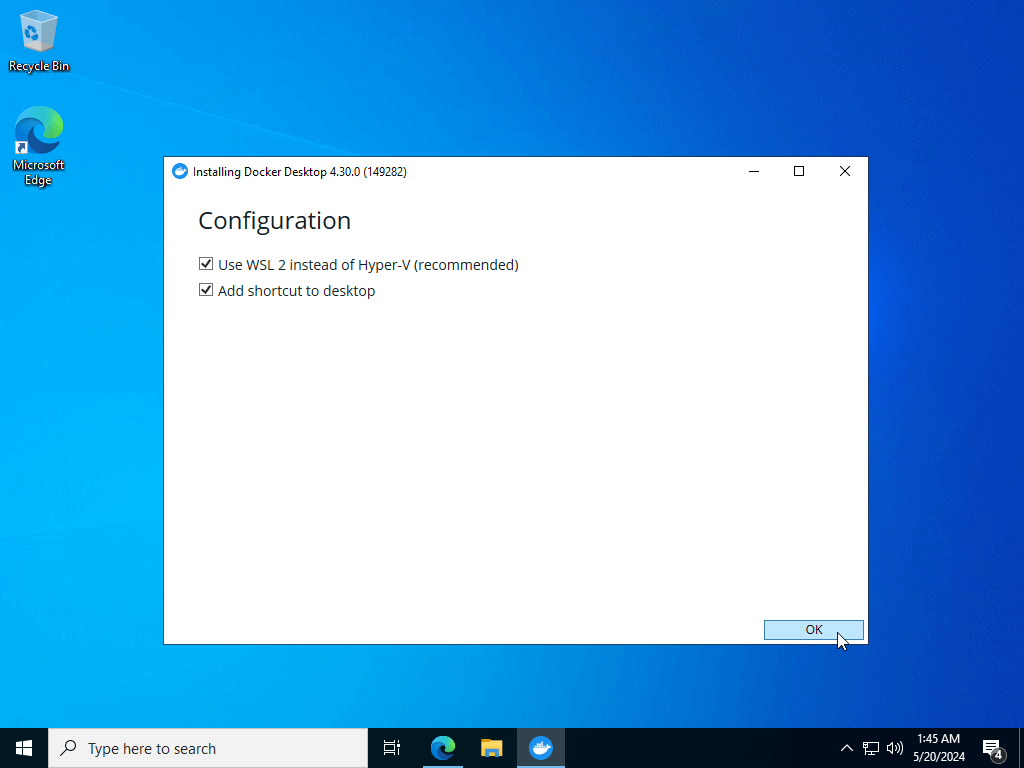The image size is (1024, 768).
Task: Click the Type here to search box
Action: 208,748
